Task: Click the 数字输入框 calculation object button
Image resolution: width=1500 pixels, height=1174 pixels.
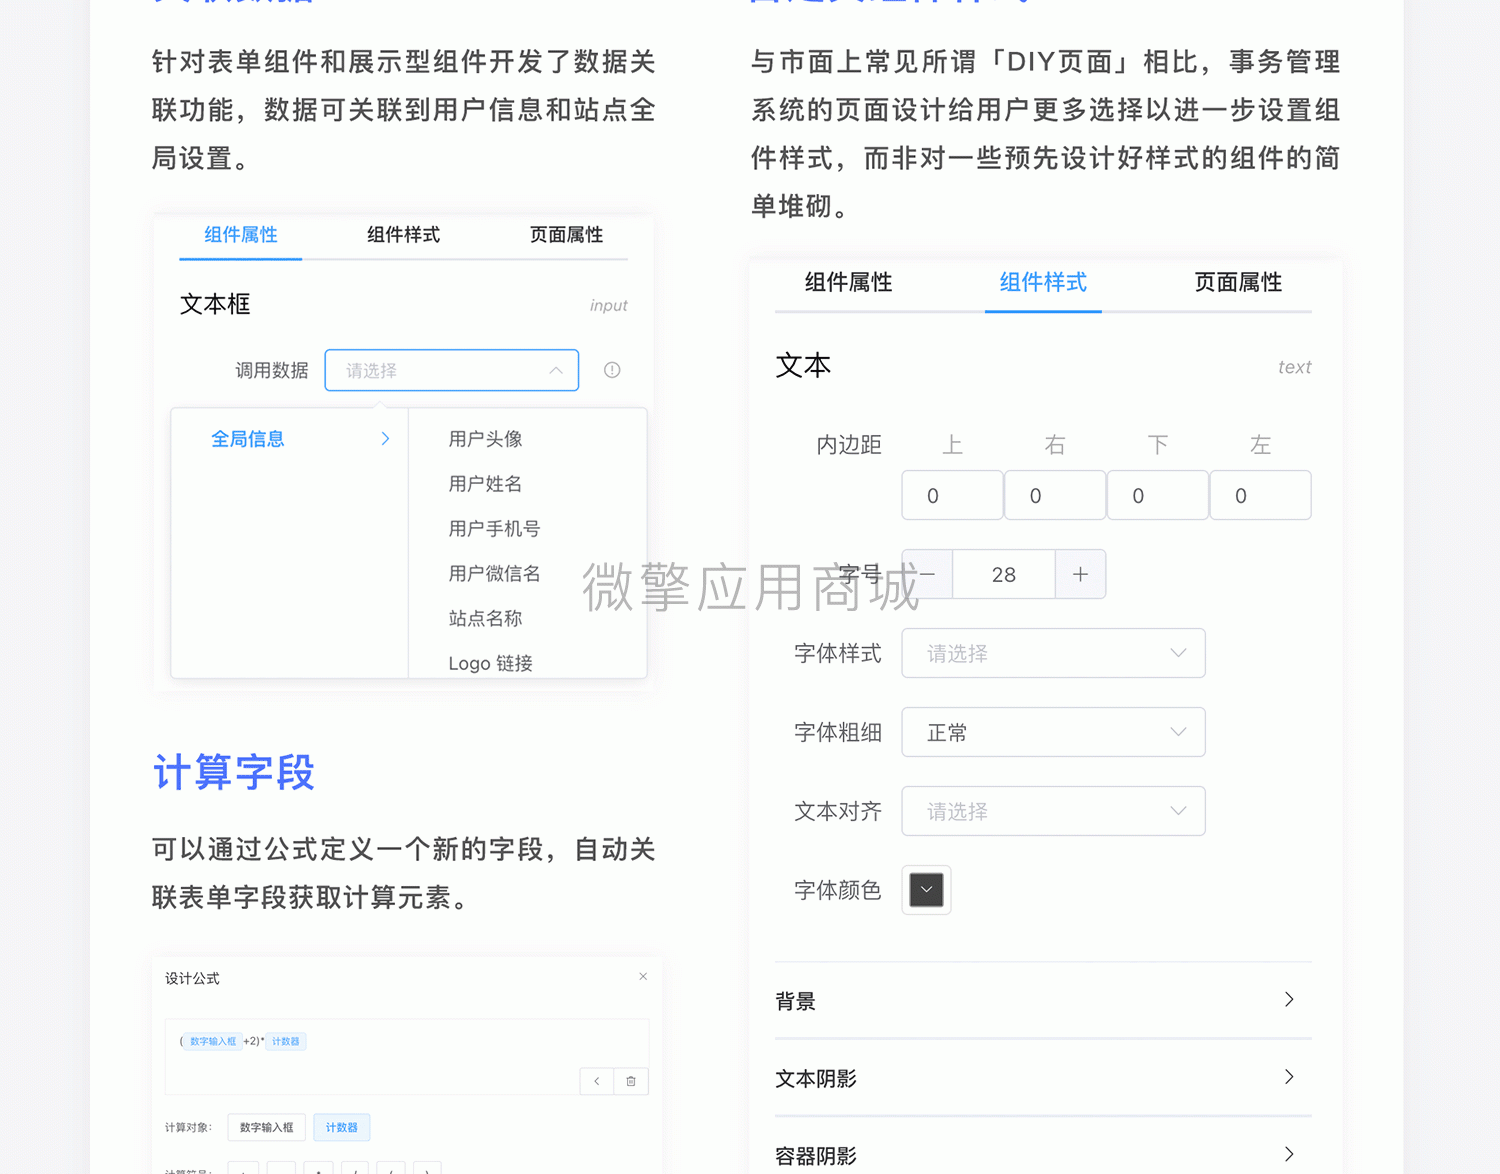Action: pyautogui.click(x=266, y=1127)
